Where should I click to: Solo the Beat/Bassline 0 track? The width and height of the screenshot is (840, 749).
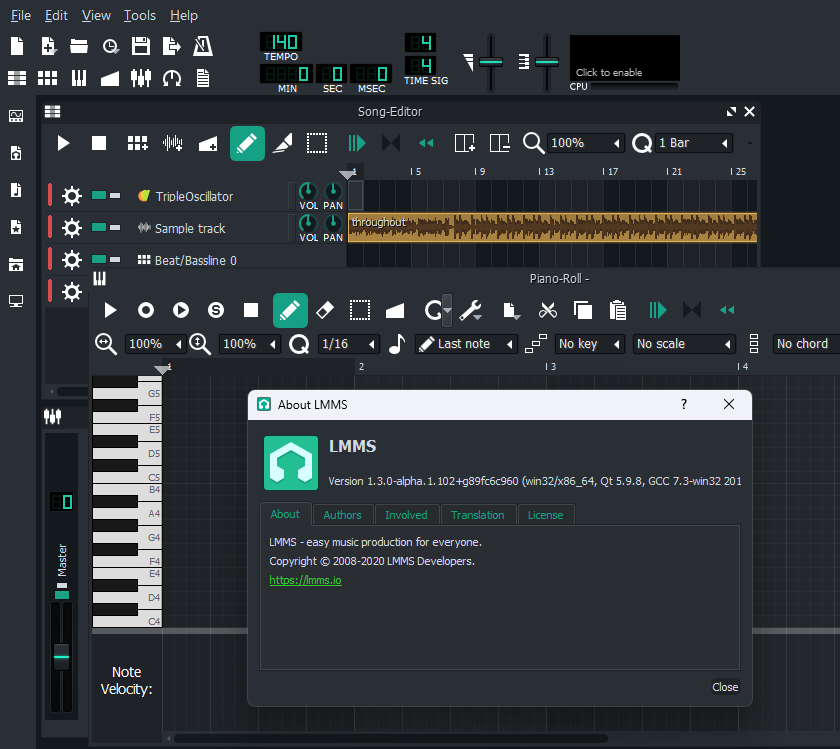(x=115, y=259)
